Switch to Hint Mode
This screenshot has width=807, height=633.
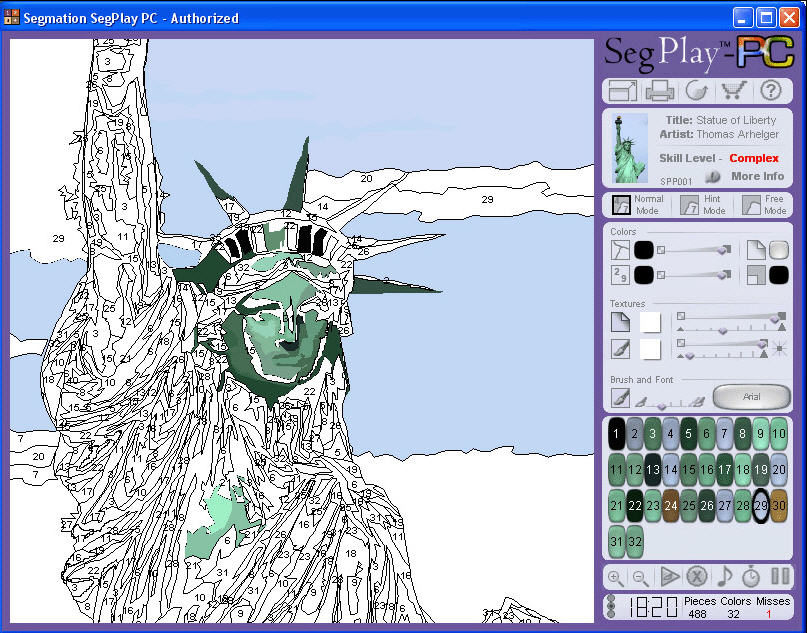(702, 205)
